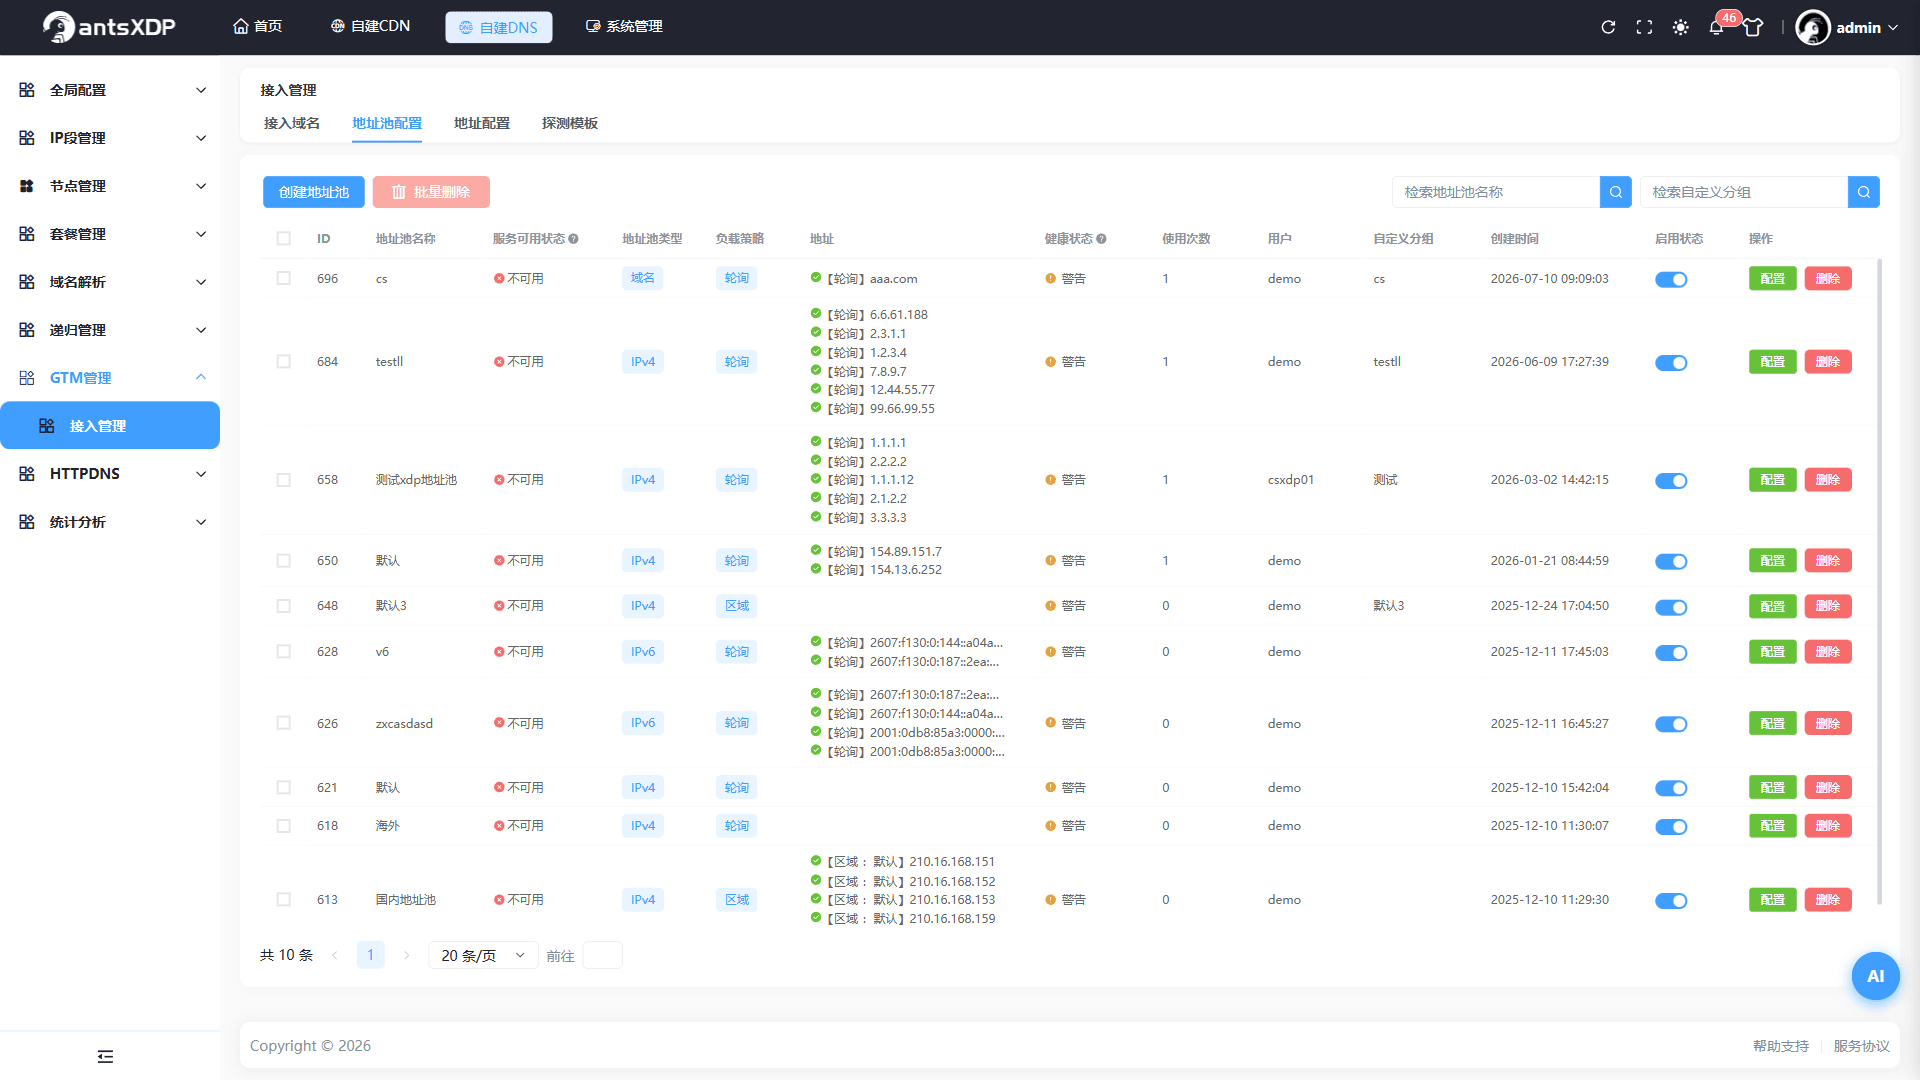
Task: Go to the next page arrow
Action: pyautogui.click(x=406, y=955)
